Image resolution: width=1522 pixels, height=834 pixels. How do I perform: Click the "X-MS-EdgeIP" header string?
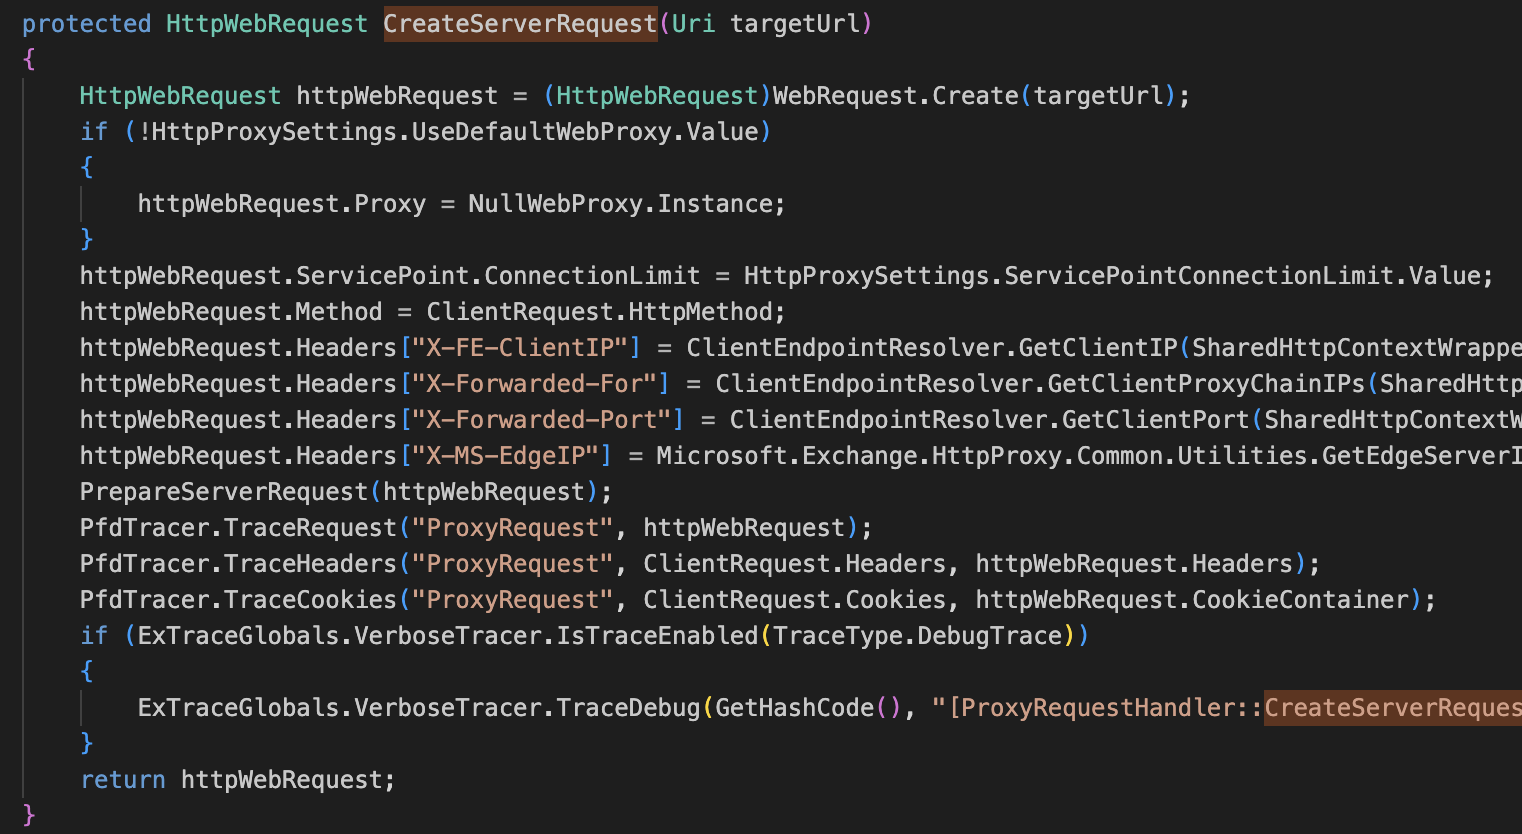[505, 456]
